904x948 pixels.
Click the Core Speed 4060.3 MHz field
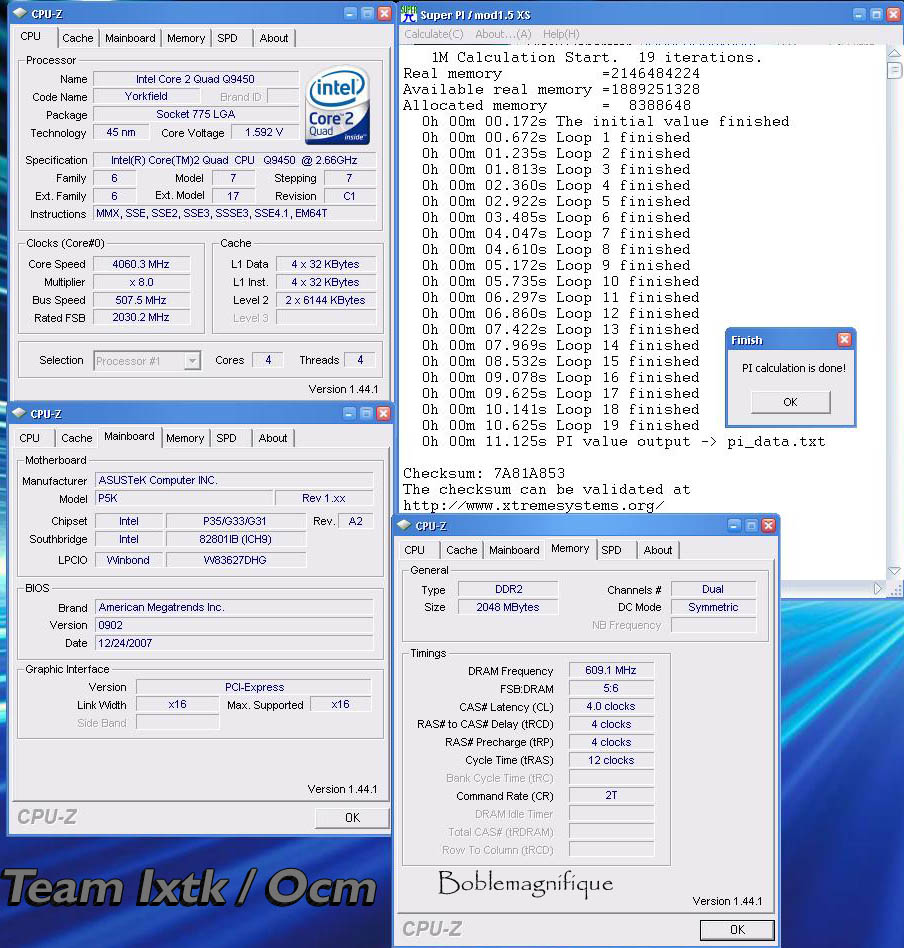click(141, 264)
